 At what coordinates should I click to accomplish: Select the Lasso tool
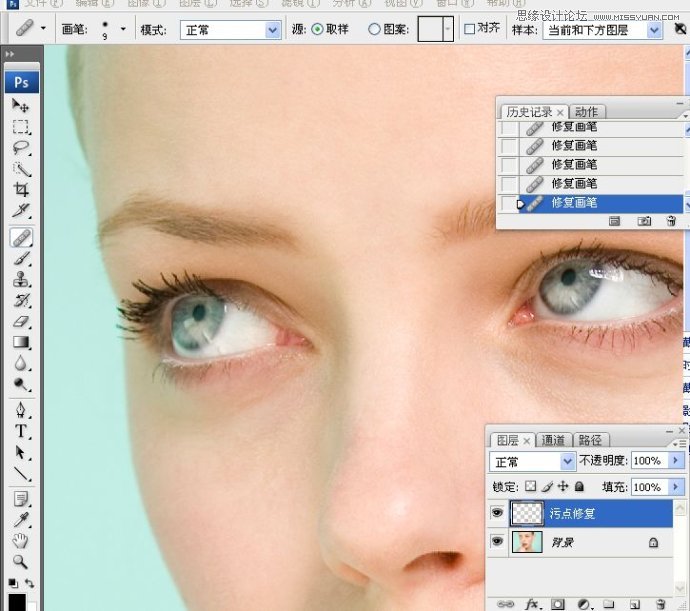pos(20,147)
